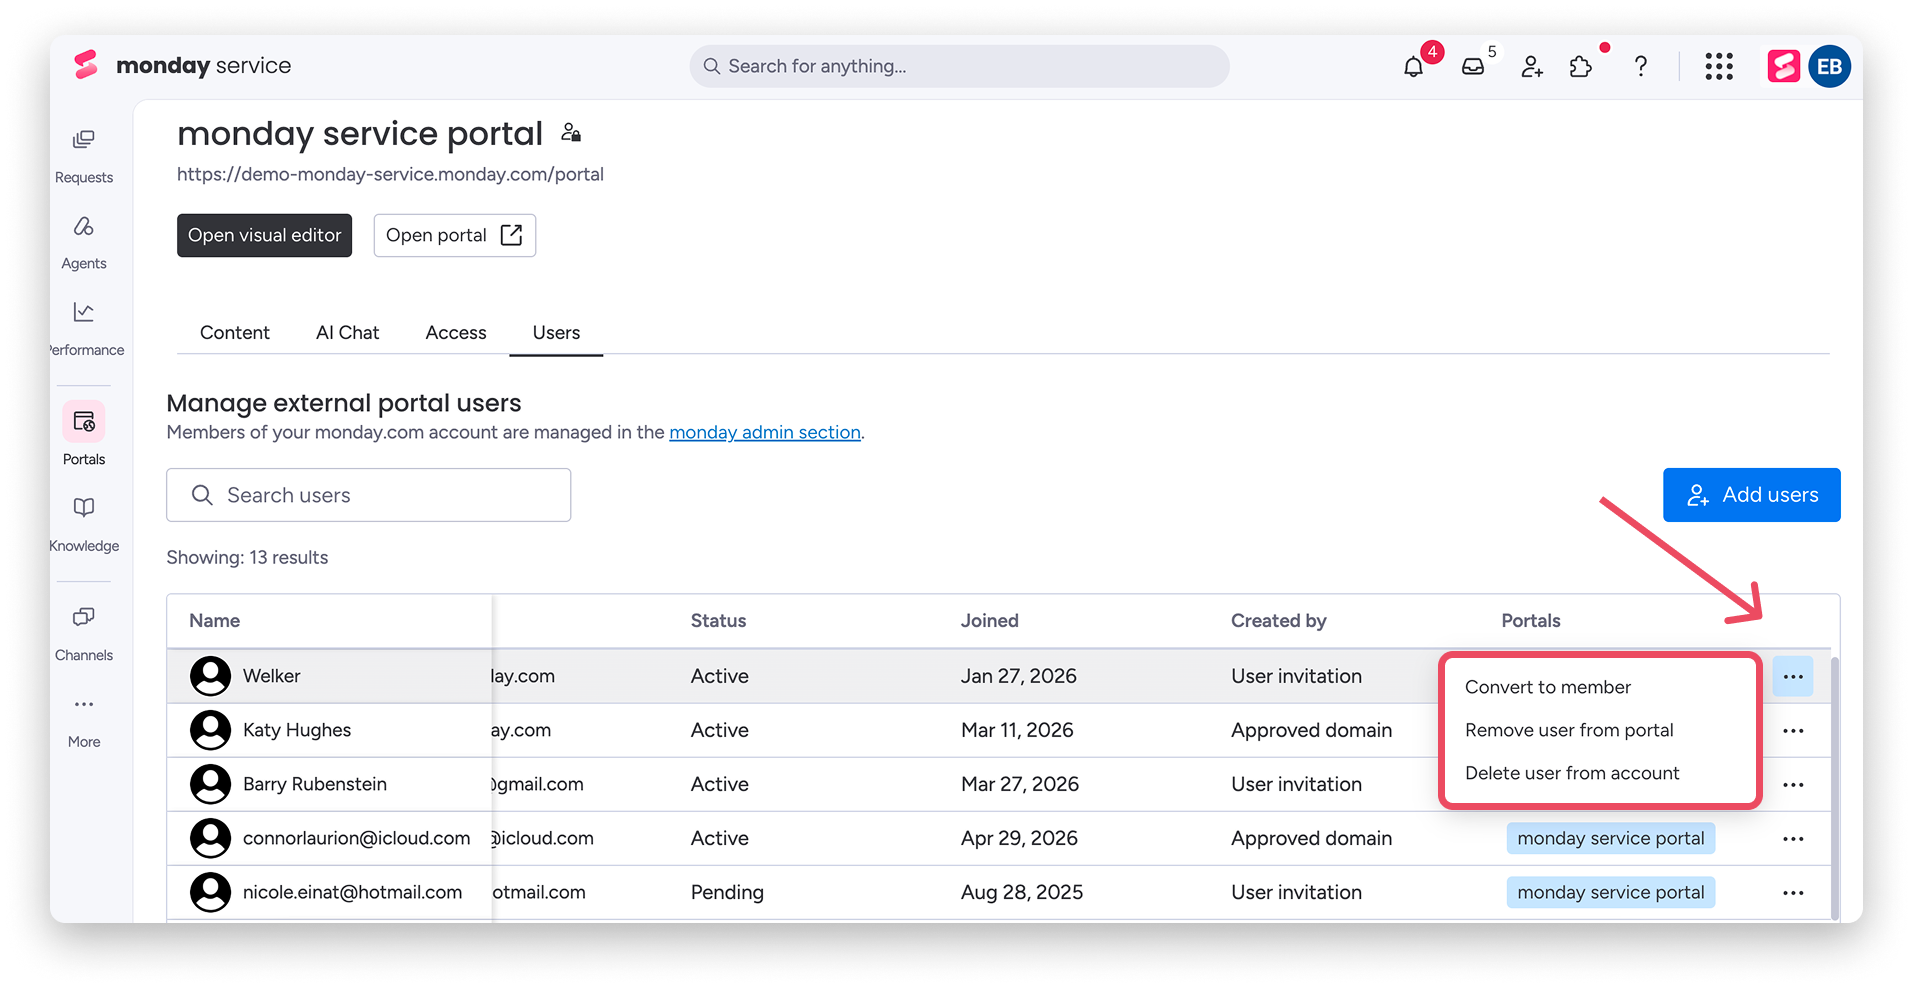Click the Apr 29, 2026 joined date
The width and height of the screenshot is (1913, 988).
tap(1019, 838)
